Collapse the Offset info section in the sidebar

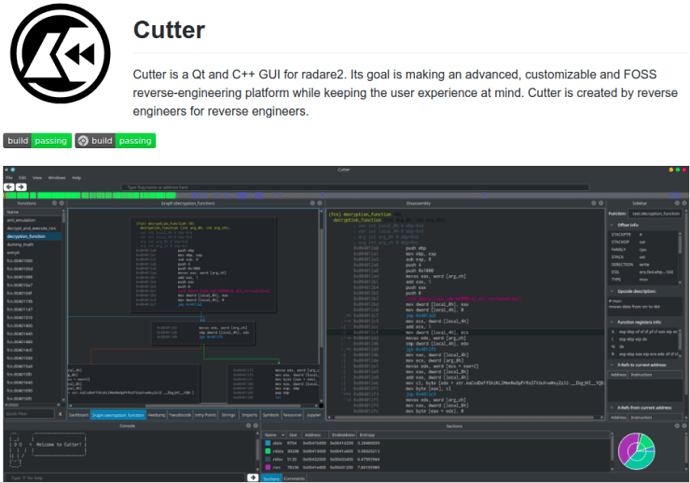click(612, 225)
